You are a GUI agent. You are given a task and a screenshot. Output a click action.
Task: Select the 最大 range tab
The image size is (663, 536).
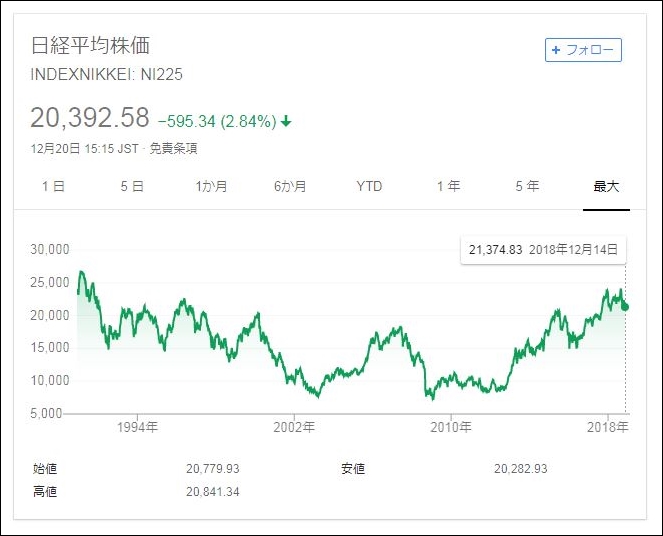[606, 186]
